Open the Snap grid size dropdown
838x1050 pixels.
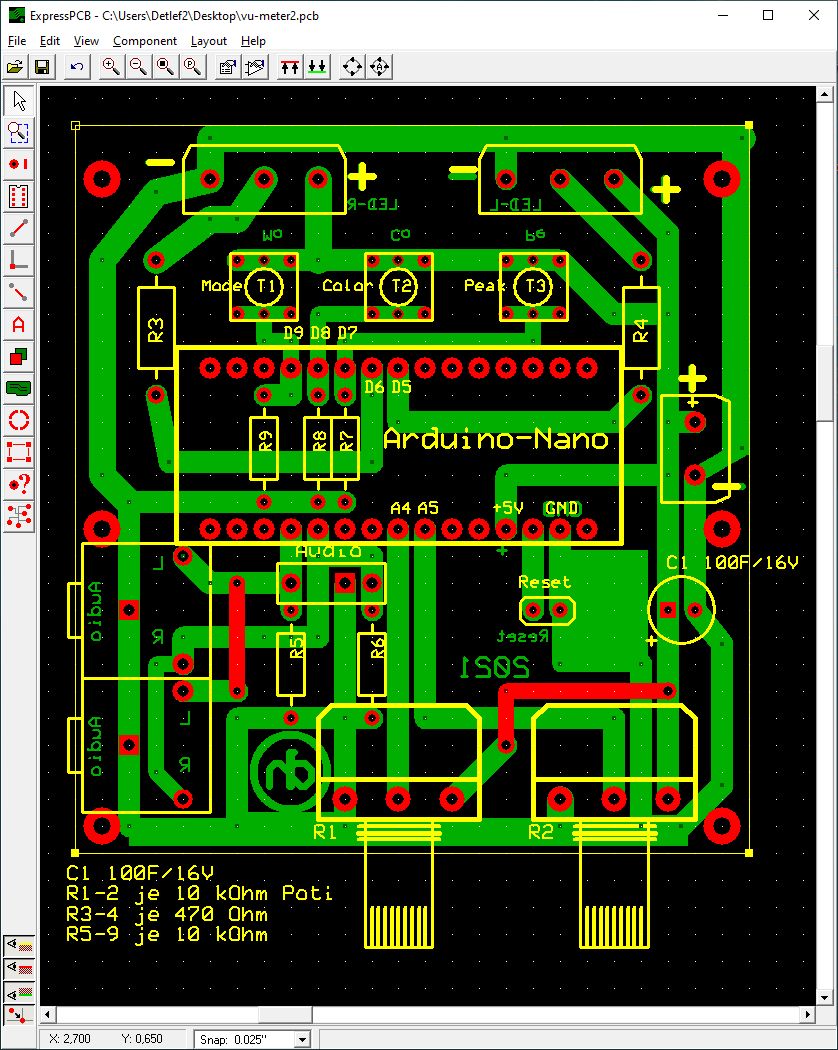300,1039
